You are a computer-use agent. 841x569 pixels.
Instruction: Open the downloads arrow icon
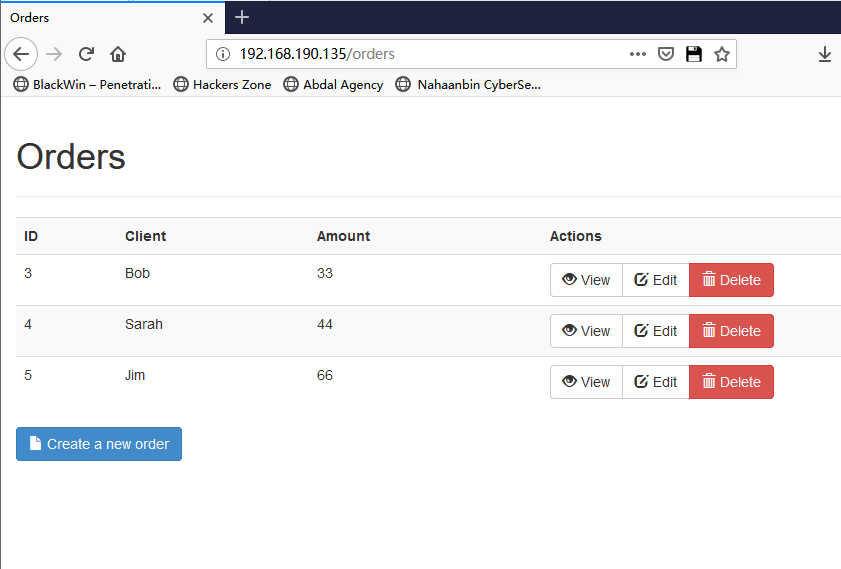pos(825,54)
